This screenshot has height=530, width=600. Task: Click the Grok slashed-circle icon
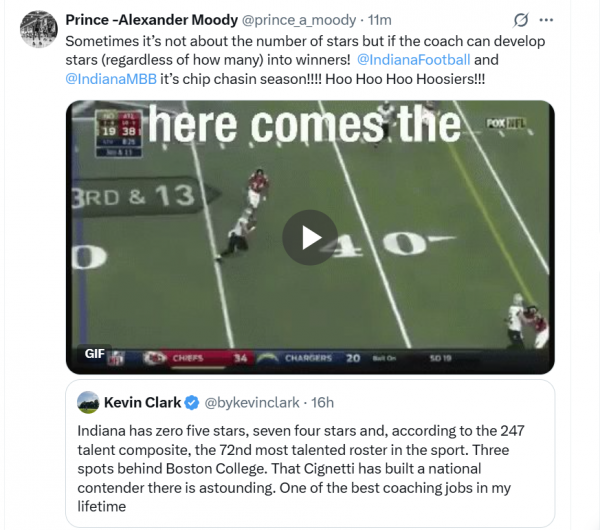tap(521, 20)
